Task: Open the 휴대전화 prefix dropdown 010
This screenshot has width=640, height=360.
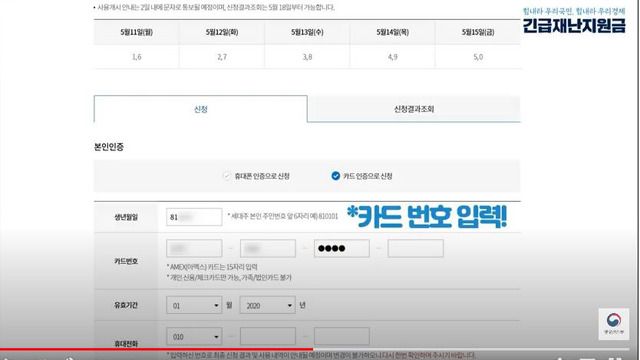Action: tap(194, 337)
